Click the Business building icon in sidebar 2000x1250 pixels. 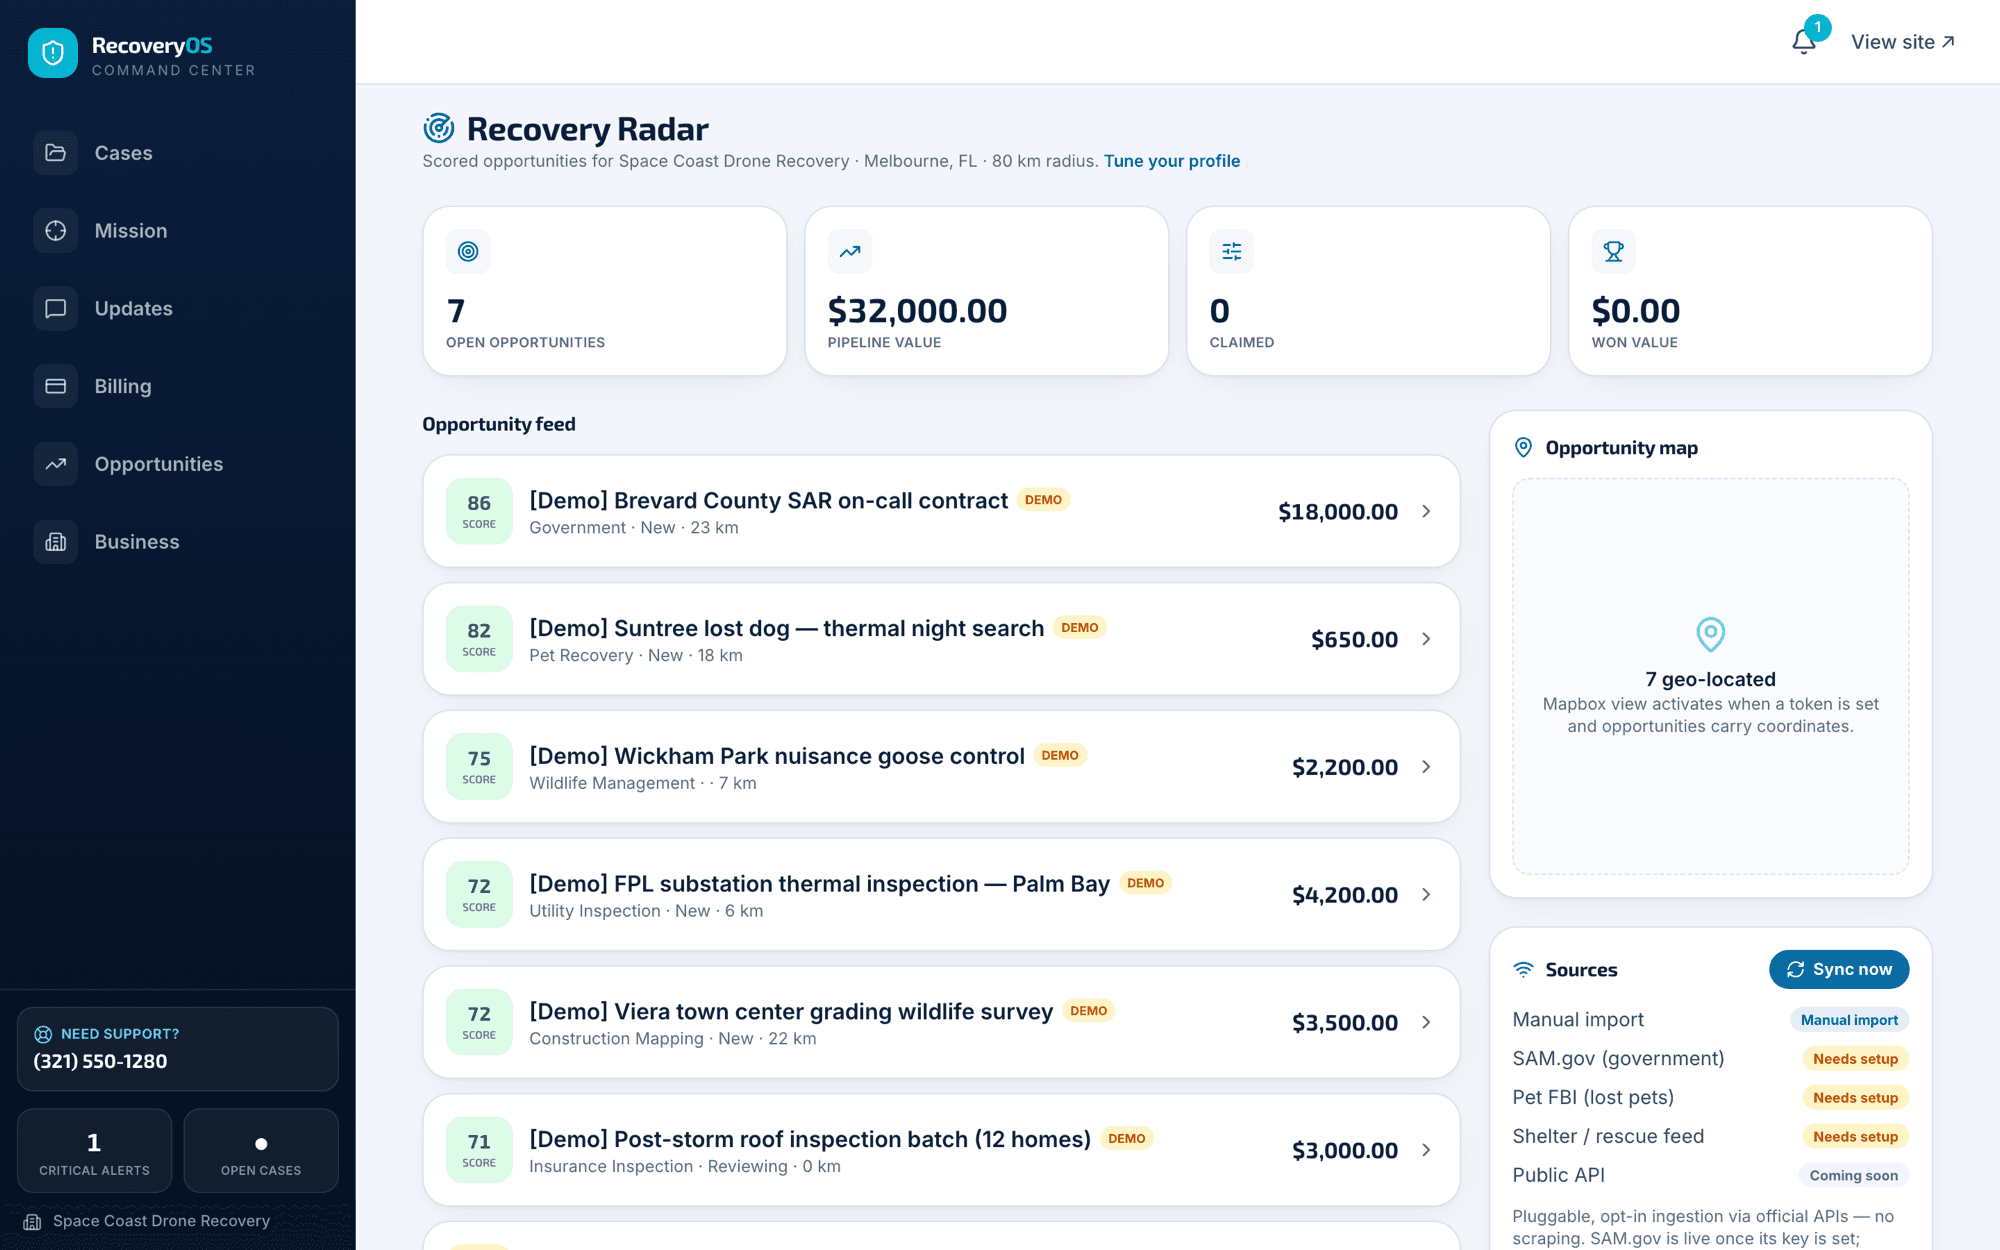click(56, 542)
